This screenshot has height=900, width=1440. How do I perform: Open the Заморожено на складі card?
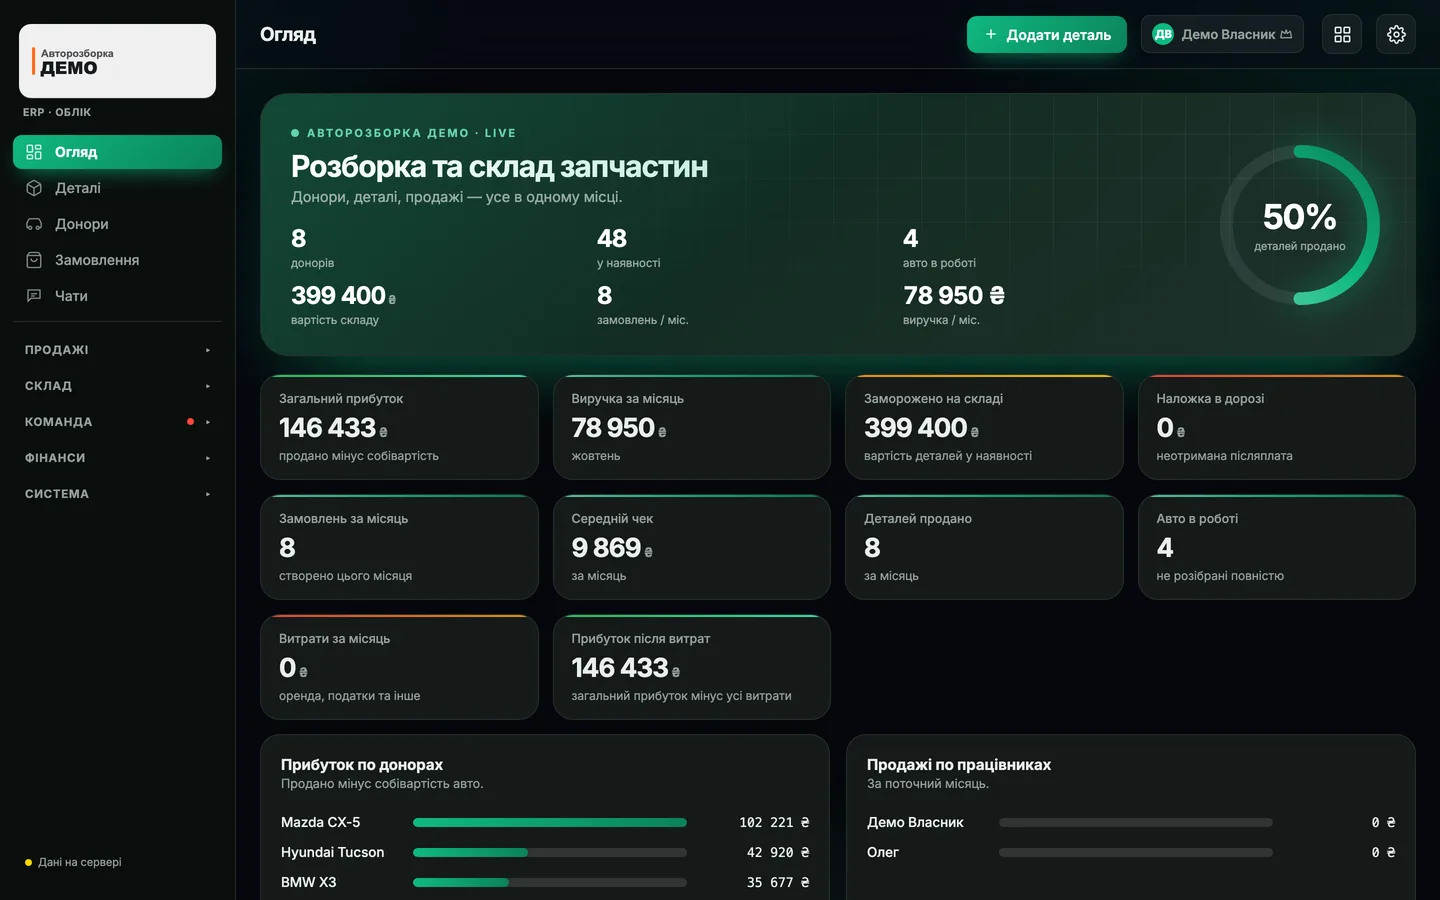[x=984, y=427]
